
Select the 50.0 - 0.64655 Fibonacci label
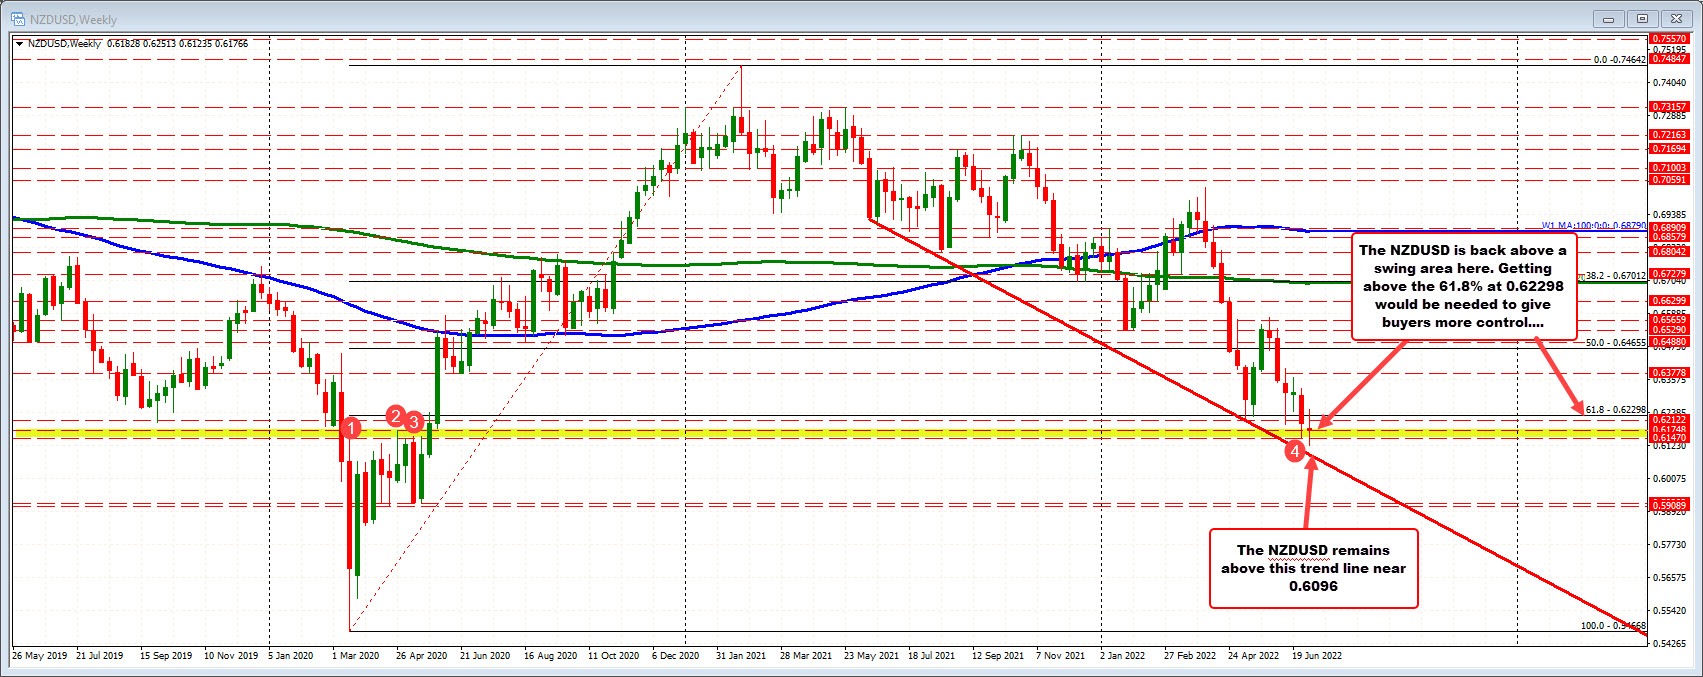point(1615,342)
